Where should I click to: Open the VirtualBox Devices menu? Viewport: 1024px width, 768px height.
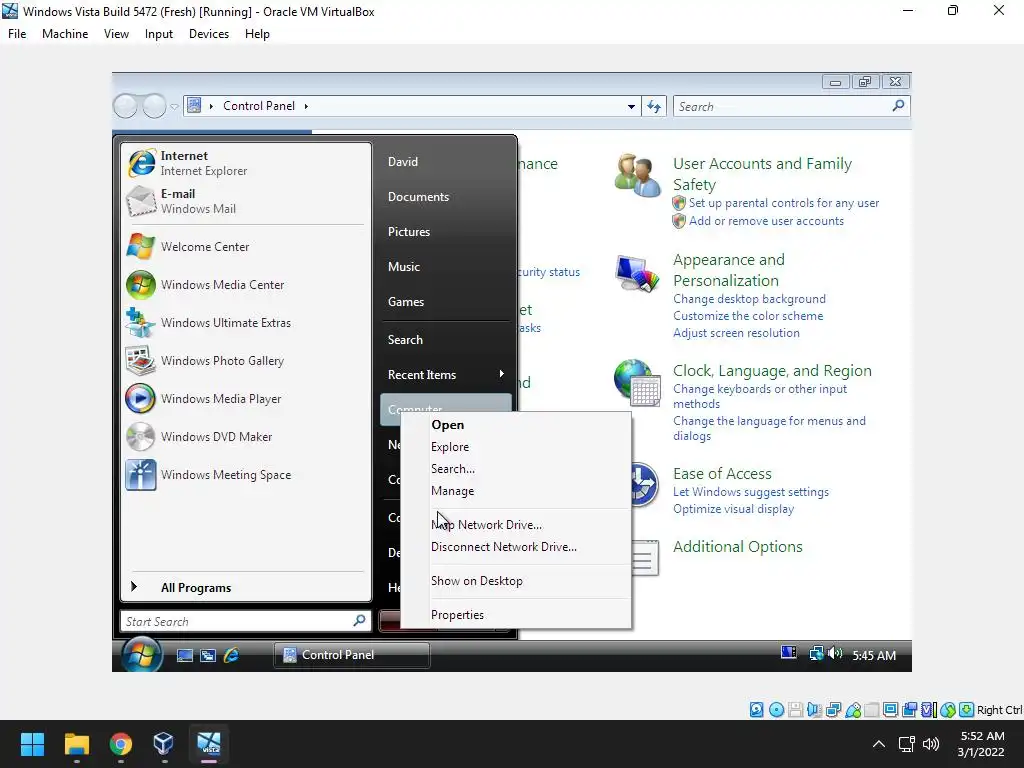tap(209, 34)
